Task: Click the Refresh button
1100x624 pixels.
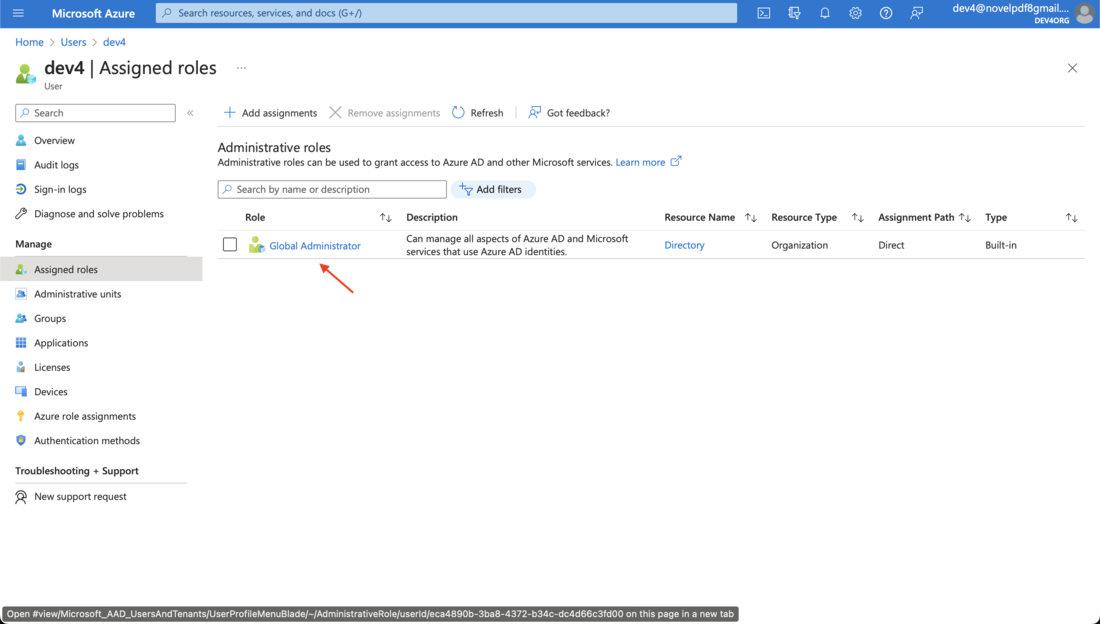Action: [x=478, y=113]
